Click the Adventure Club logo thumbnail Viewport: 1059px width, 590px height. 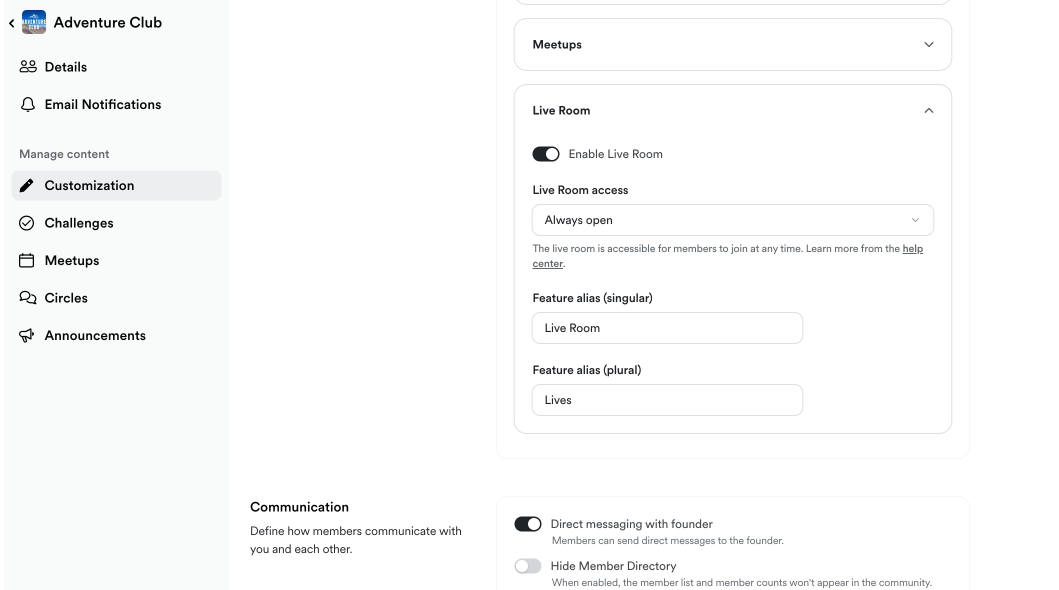pyautogui.click(x=34, y=22)
